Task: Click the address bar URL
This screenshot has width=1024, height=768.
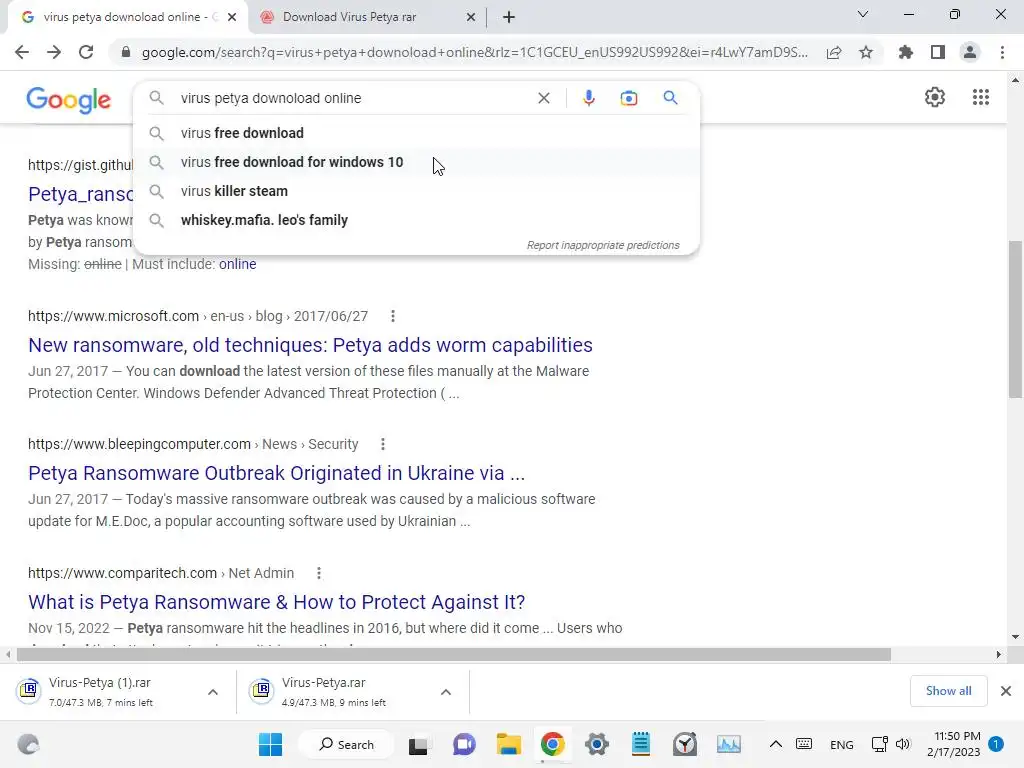Action: (475, 52)
